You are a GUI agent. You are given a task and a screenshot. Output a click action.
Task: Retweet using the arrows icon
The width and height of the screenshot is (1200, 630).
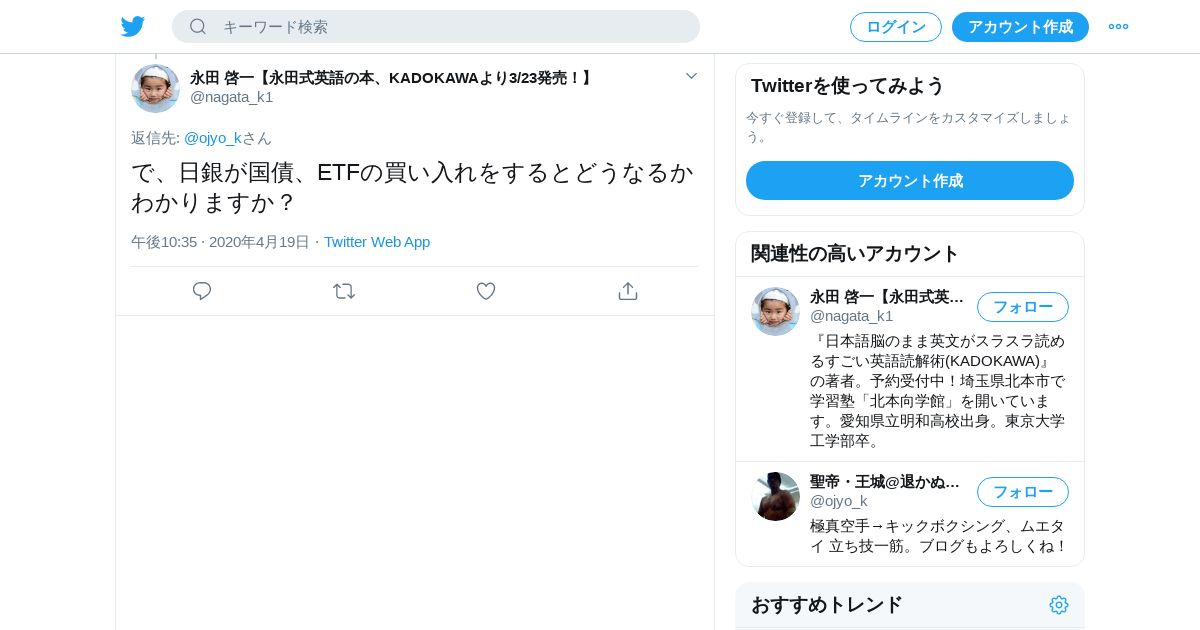pyautogui.click(x=344, y=291)
